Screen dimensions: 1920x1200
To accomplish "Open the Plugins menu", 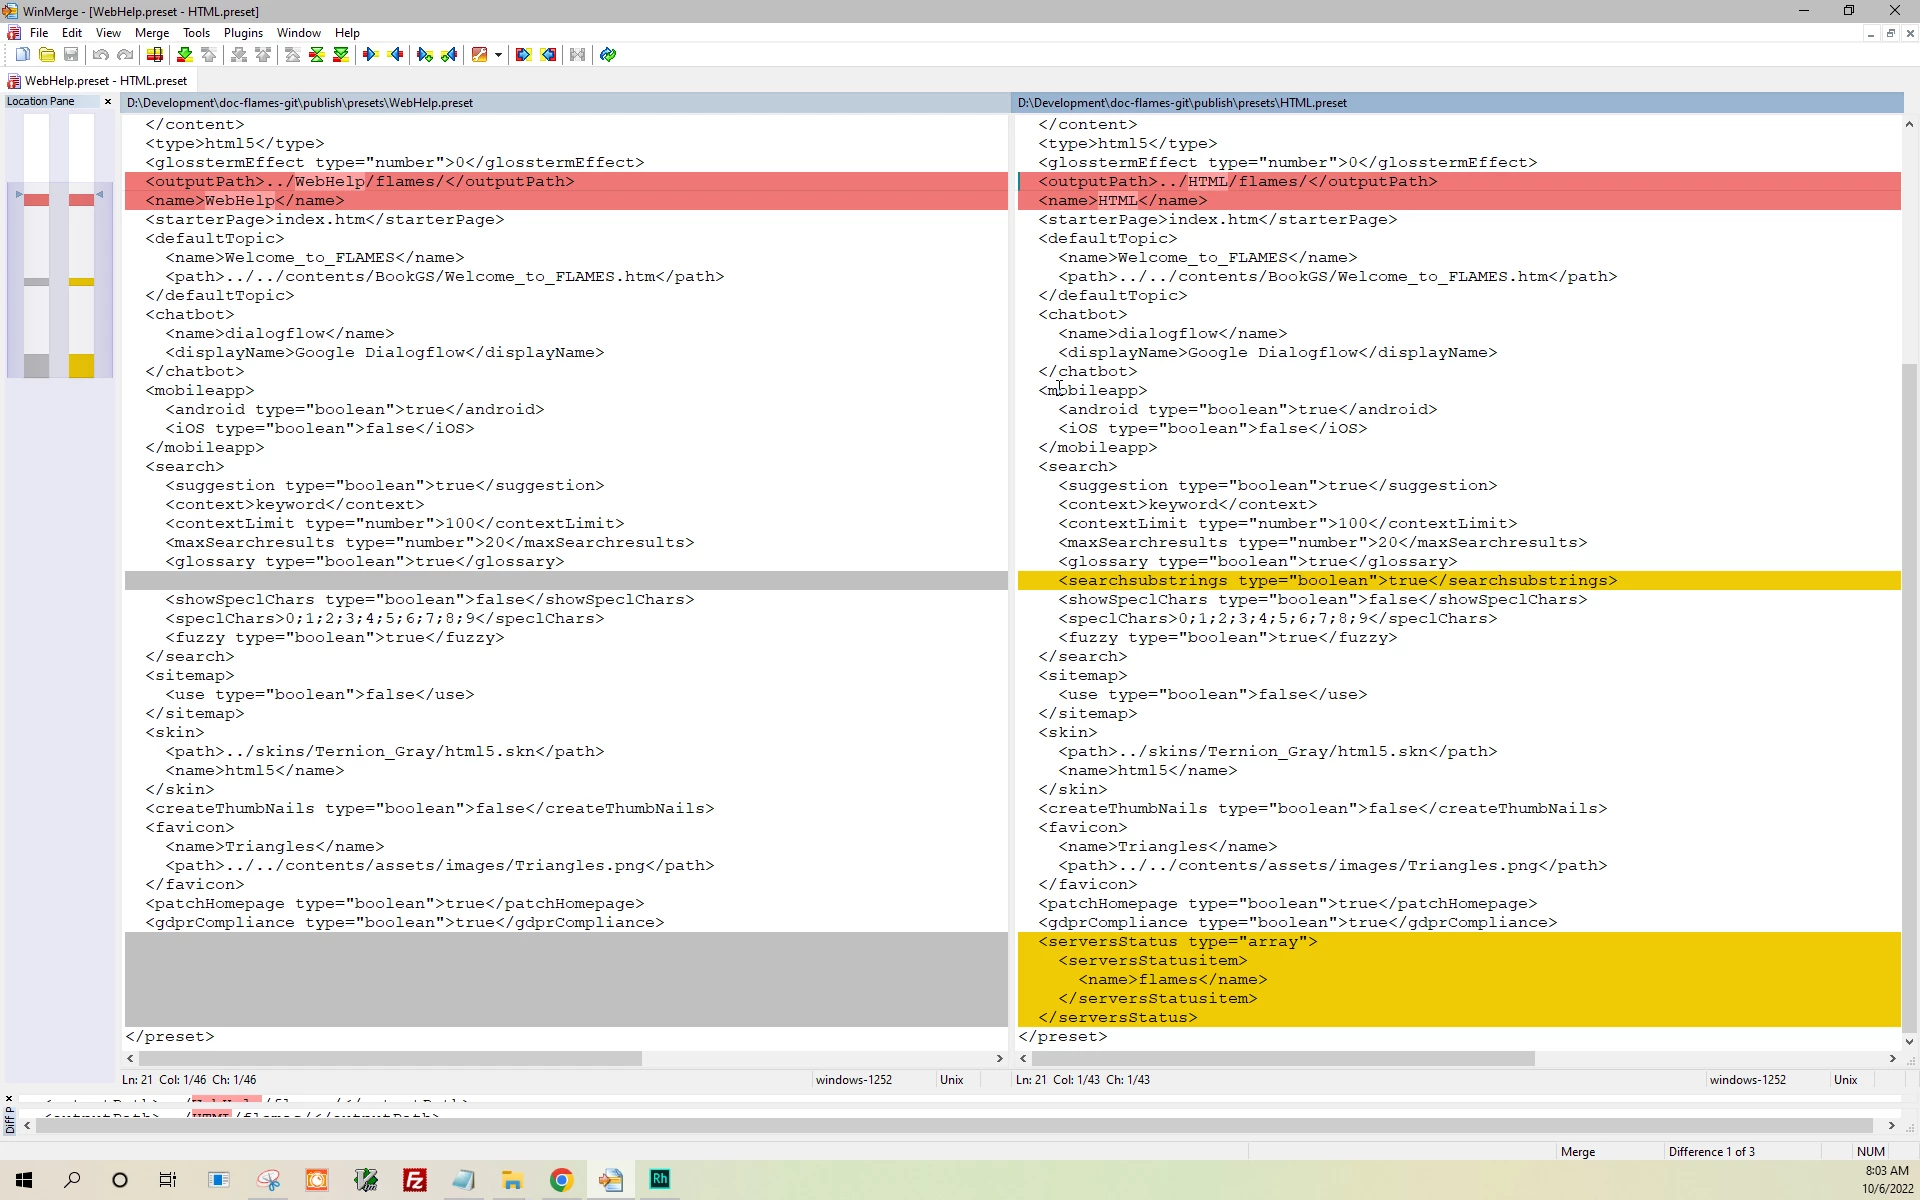I will point(243,33).
